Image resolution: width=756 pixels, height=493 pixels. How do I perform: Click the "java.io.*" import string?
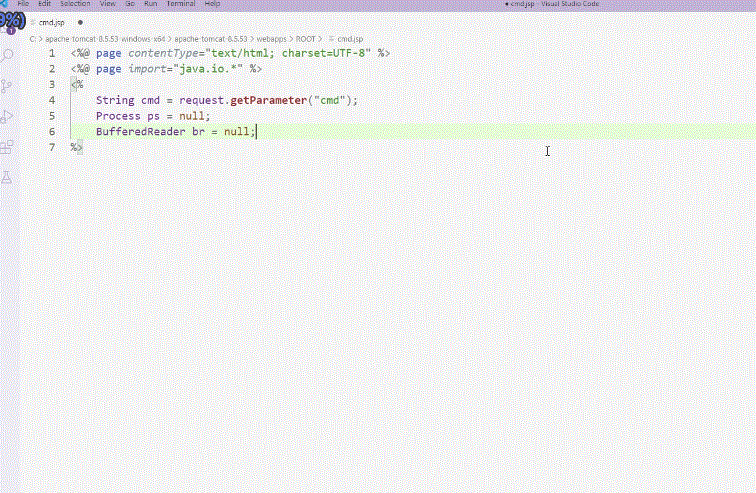(208, 69)
